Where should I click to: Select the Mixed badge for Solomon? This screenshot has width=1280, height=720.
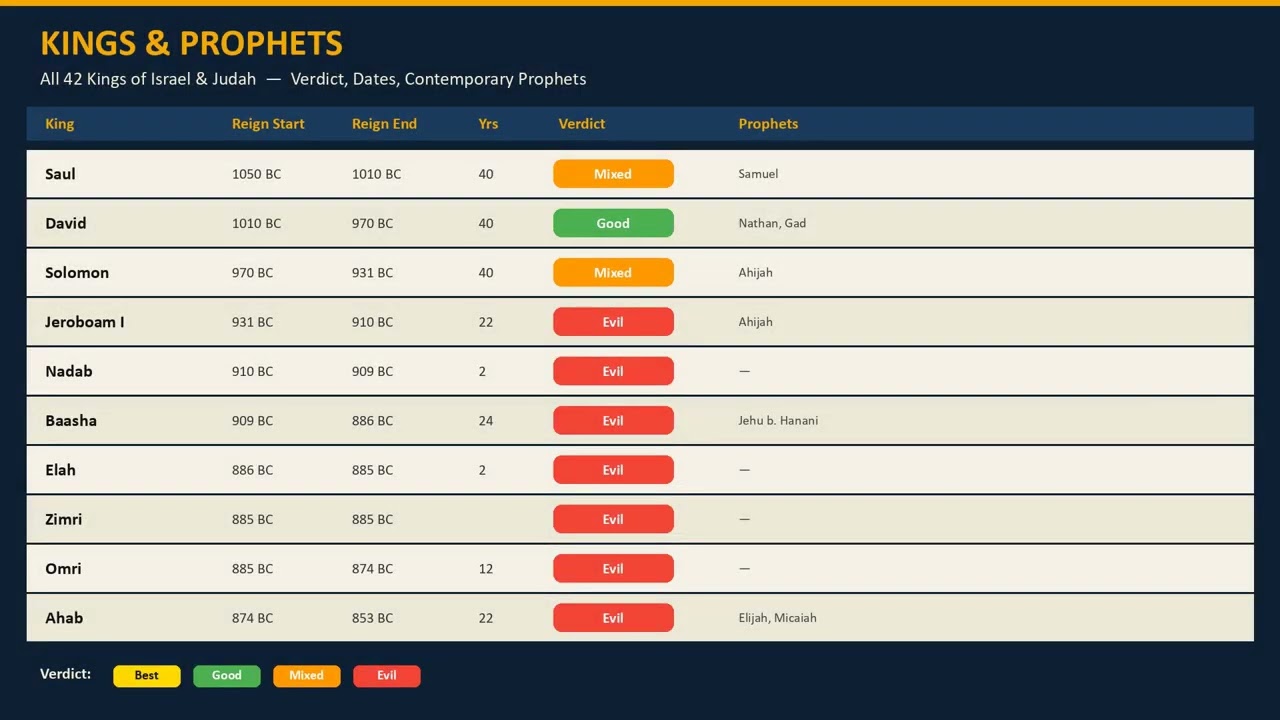pyautogui.click(x=613, y=272)
